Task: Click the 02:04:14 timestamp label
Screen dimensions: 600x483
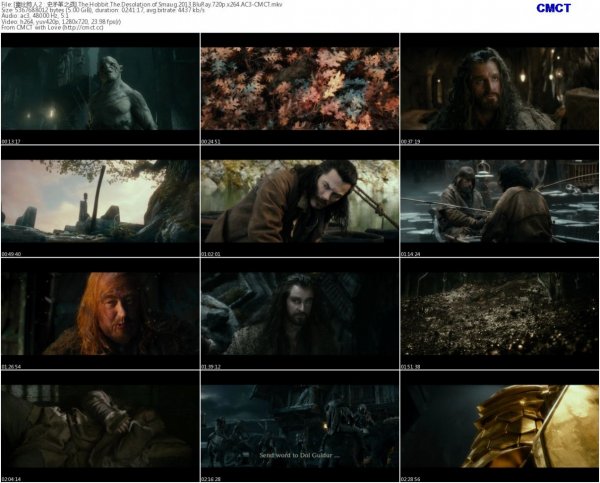Action: [x=11, y=479]
